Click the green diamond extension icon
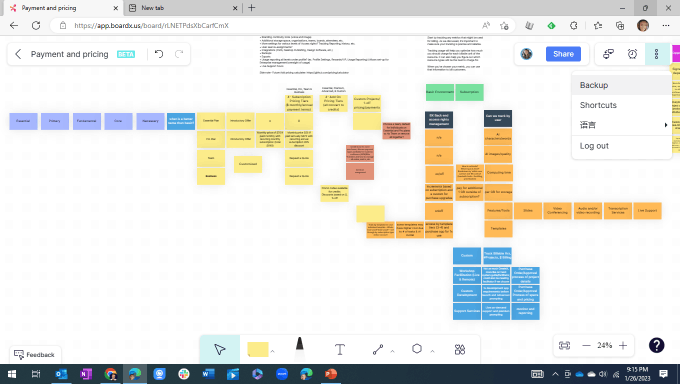This screenshot has height=384, width=680. (551, 26)
